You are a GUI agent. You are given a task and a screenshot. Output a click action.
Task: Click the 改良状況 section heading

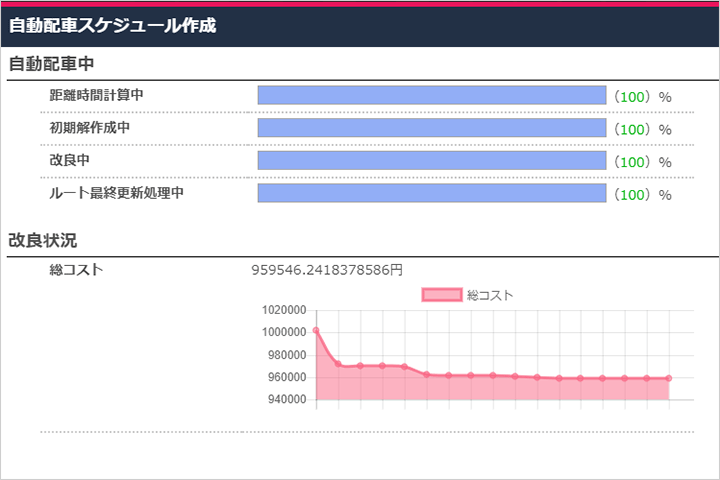click(42, 240)
